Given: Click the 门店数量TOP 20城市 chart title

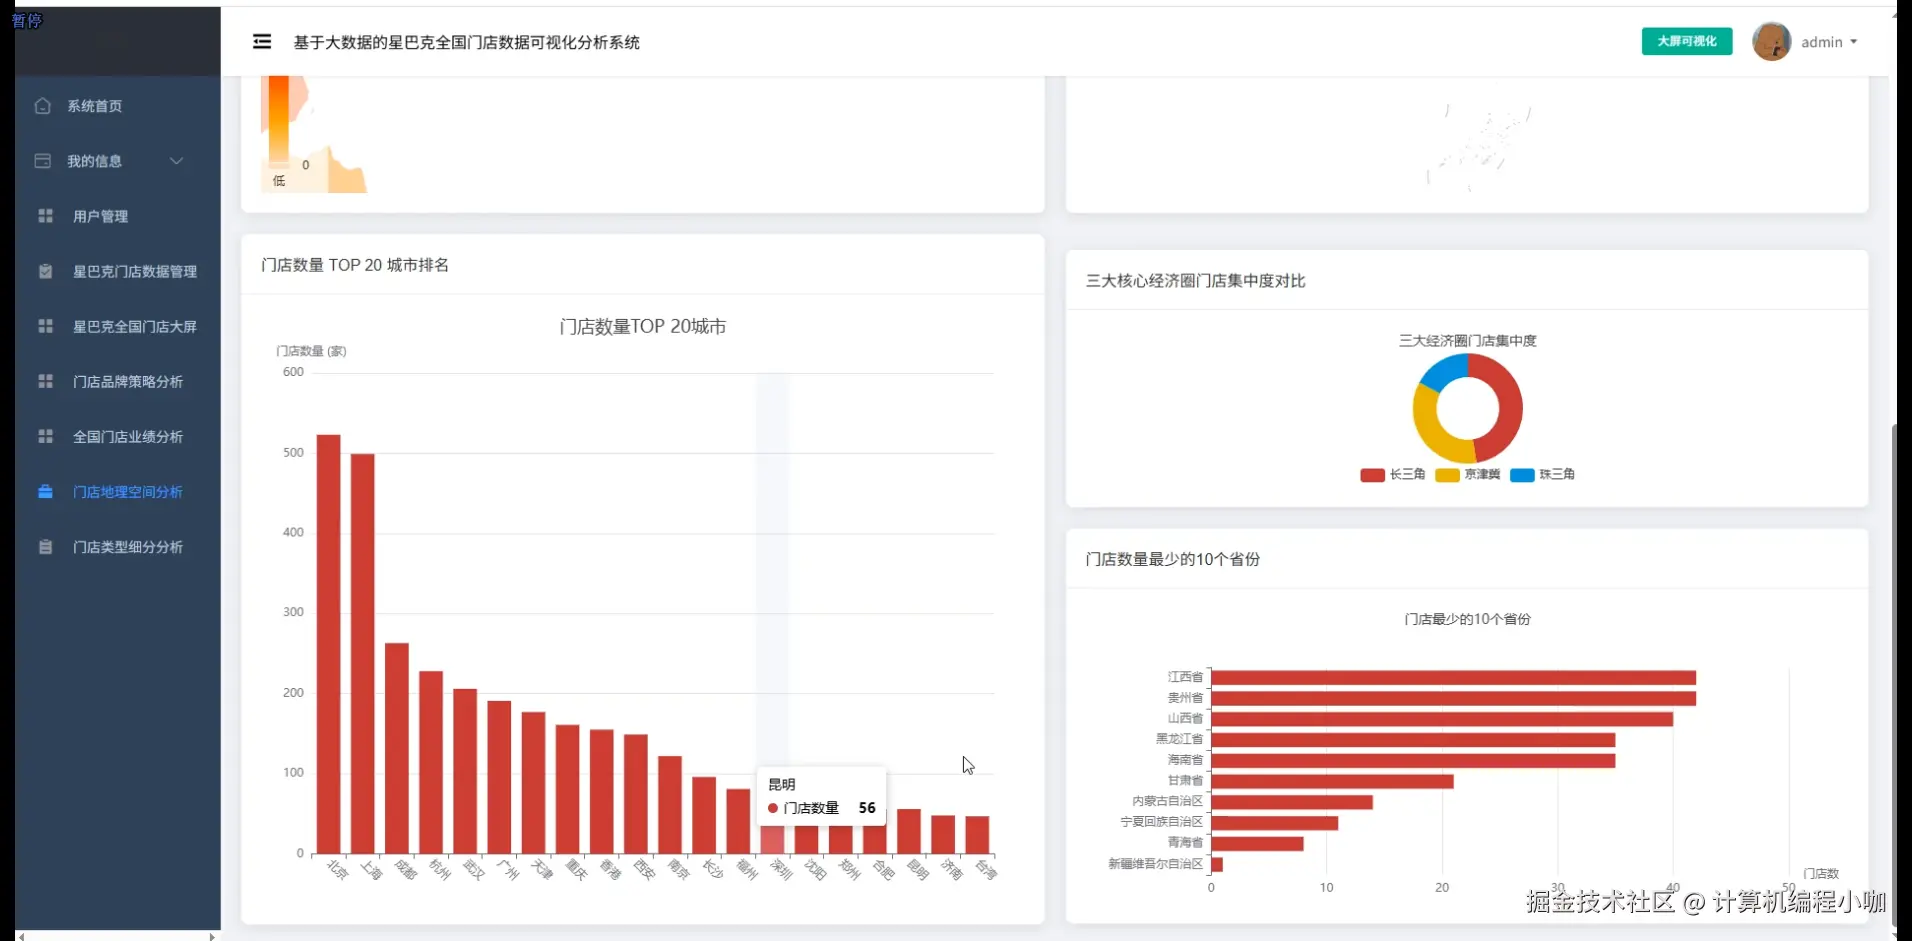Looking at the screenshot, I should click(x=643, y=326).
